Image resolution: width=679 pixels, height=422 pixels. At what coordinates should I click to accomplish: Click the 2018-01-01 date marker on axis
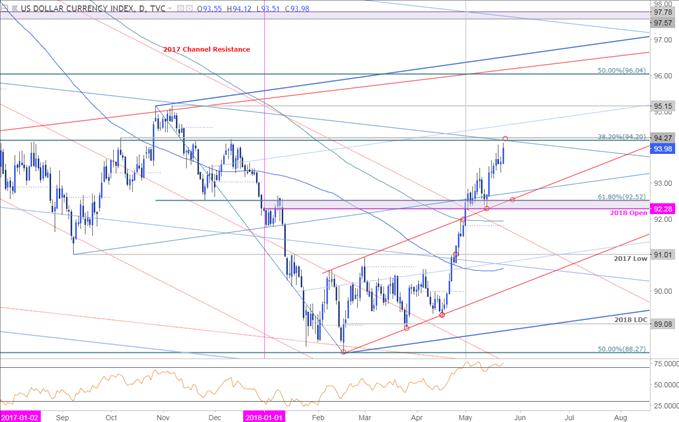[x=263, y=412]
